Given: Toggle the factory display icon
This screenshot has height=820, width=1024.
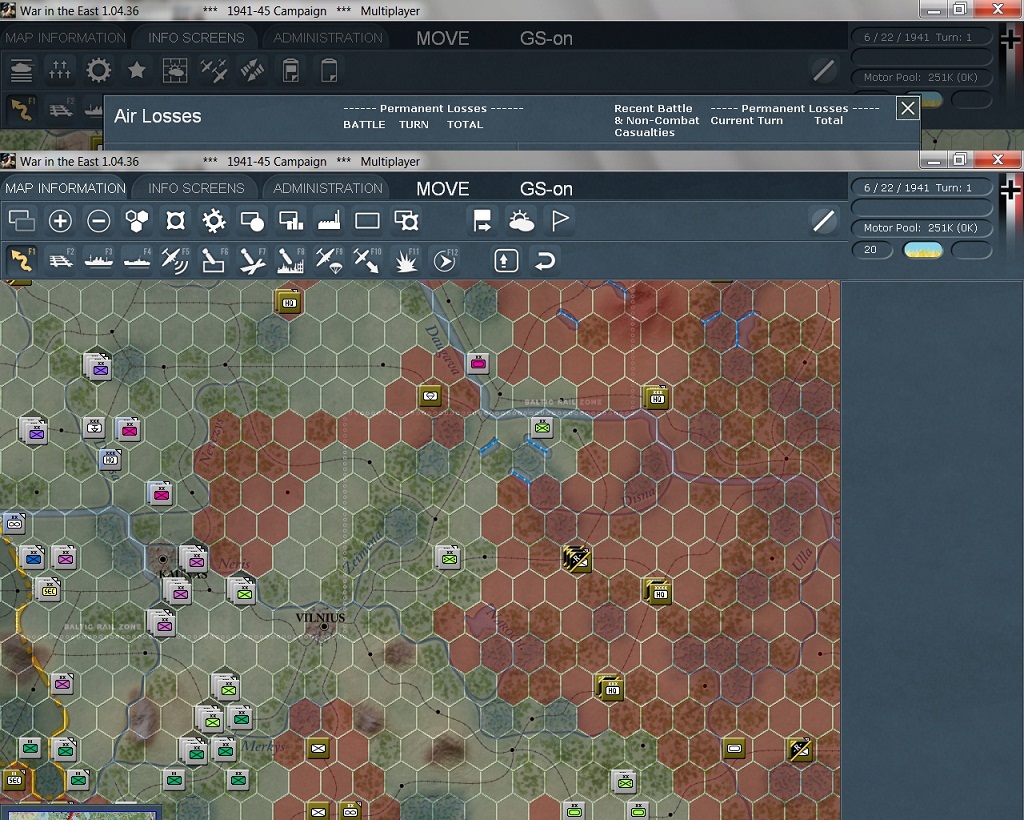Looking at the screenshot, I should (x=329, y=221).
